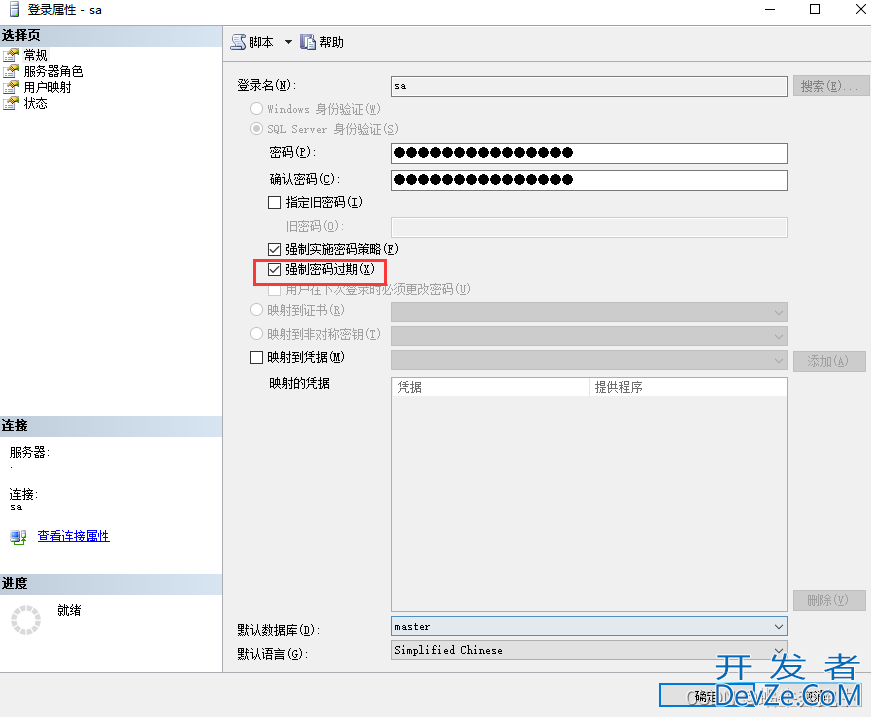Open the 服务器角色 page
The height and width of the screenshot is (717, 871).
[x=53, y=71]
